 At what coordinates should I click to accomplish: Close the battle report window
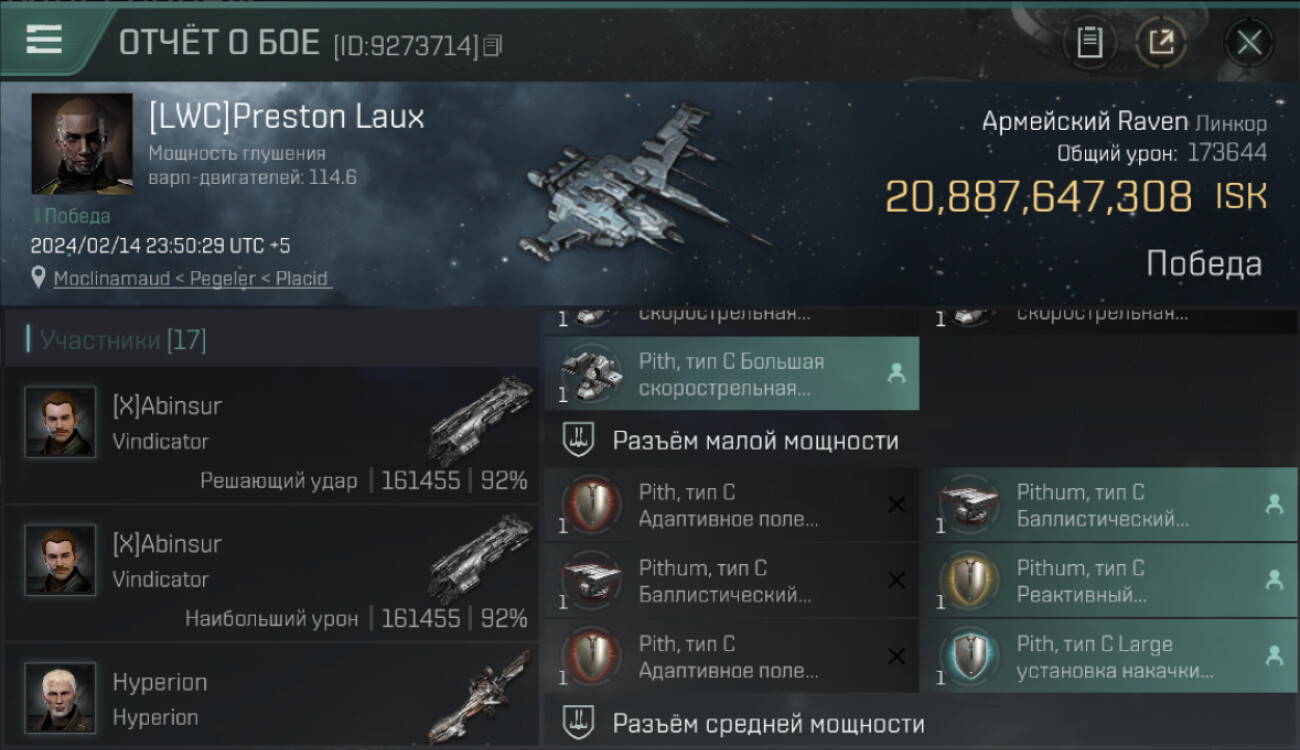1249,42
